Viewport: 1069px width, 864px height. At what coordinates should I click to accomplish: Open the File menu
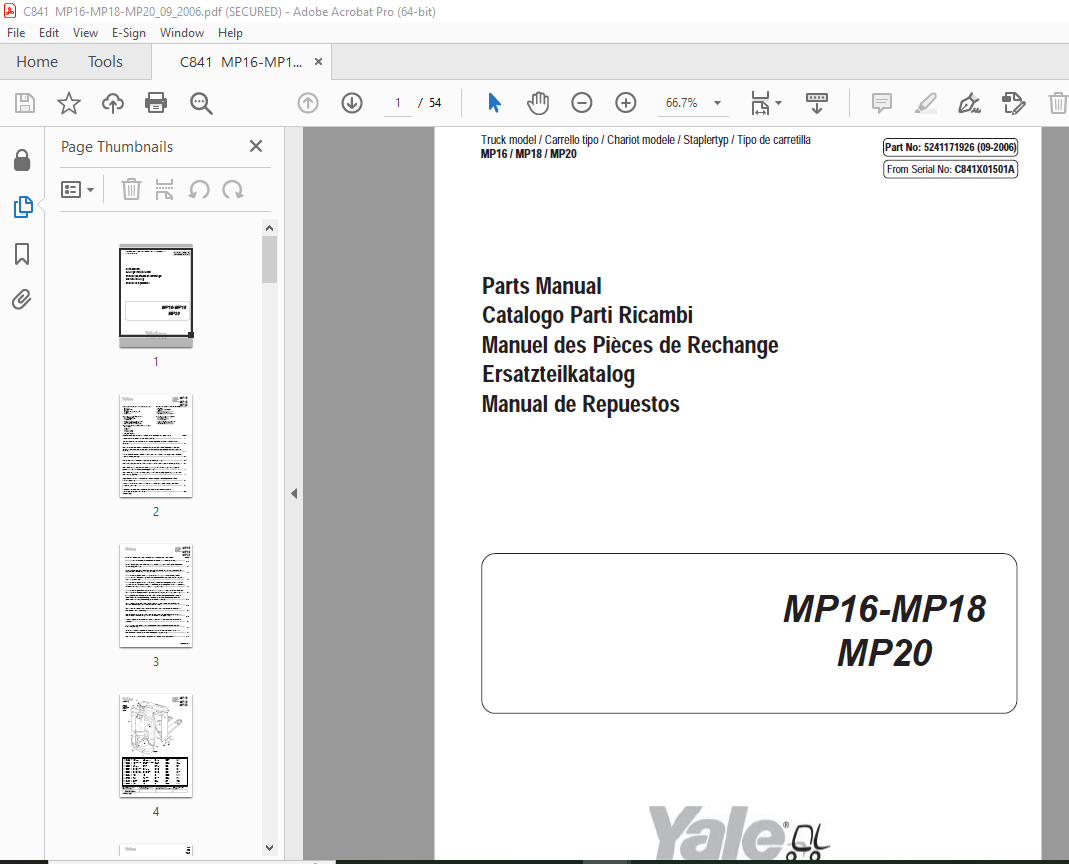[x=16, y=33]
